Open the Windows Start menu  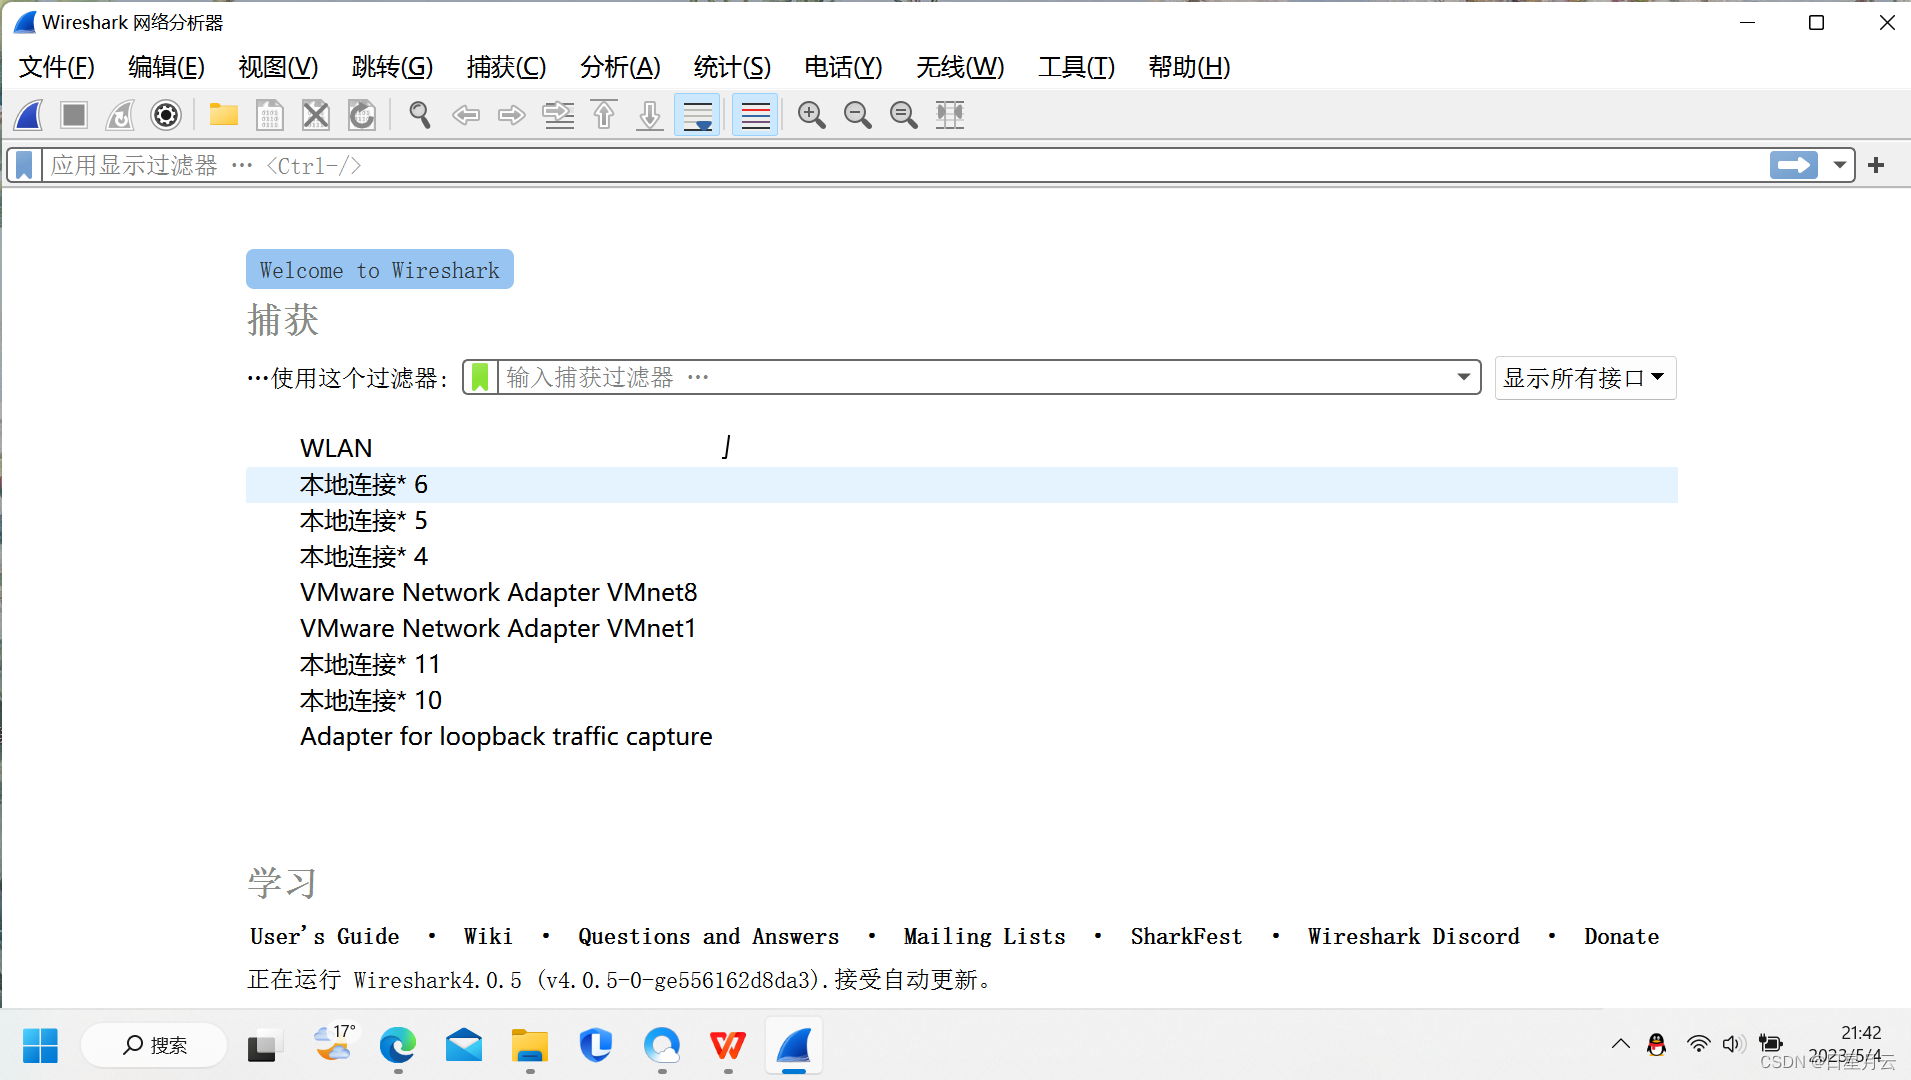(x=41, y=1046)
